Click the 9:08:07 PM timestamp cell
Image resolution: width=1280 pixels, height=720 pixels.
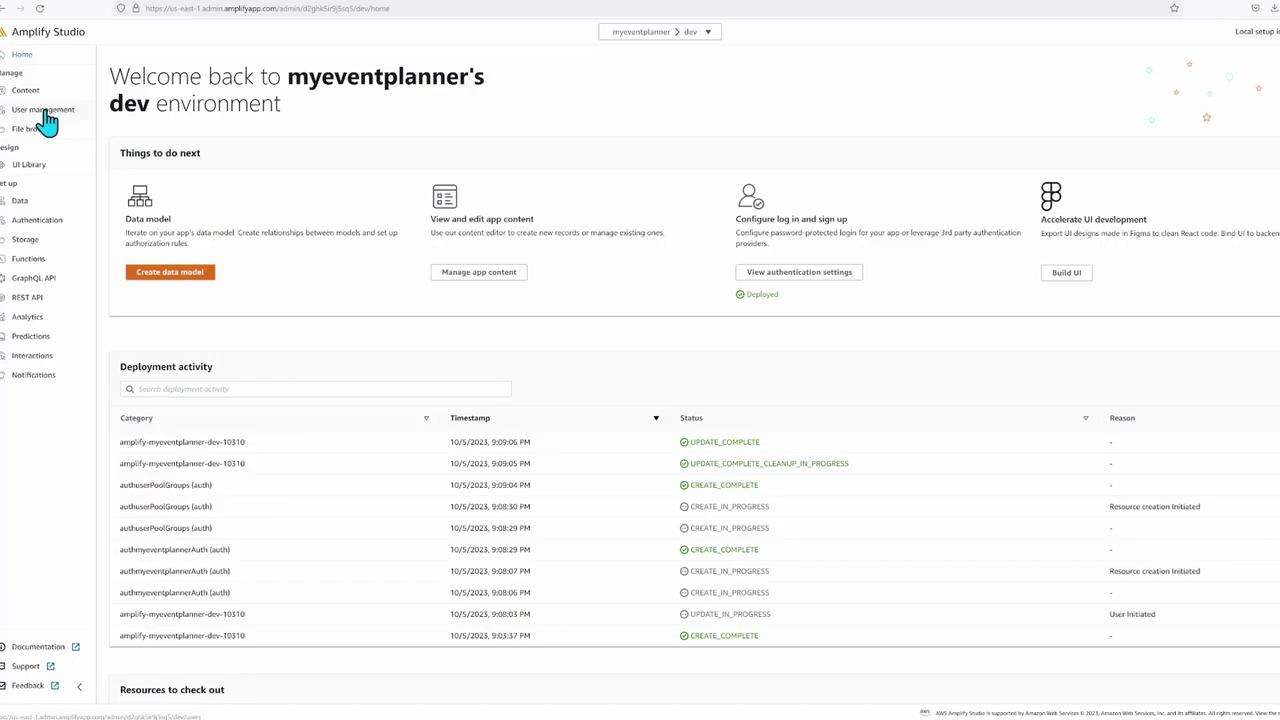(490, 571)
